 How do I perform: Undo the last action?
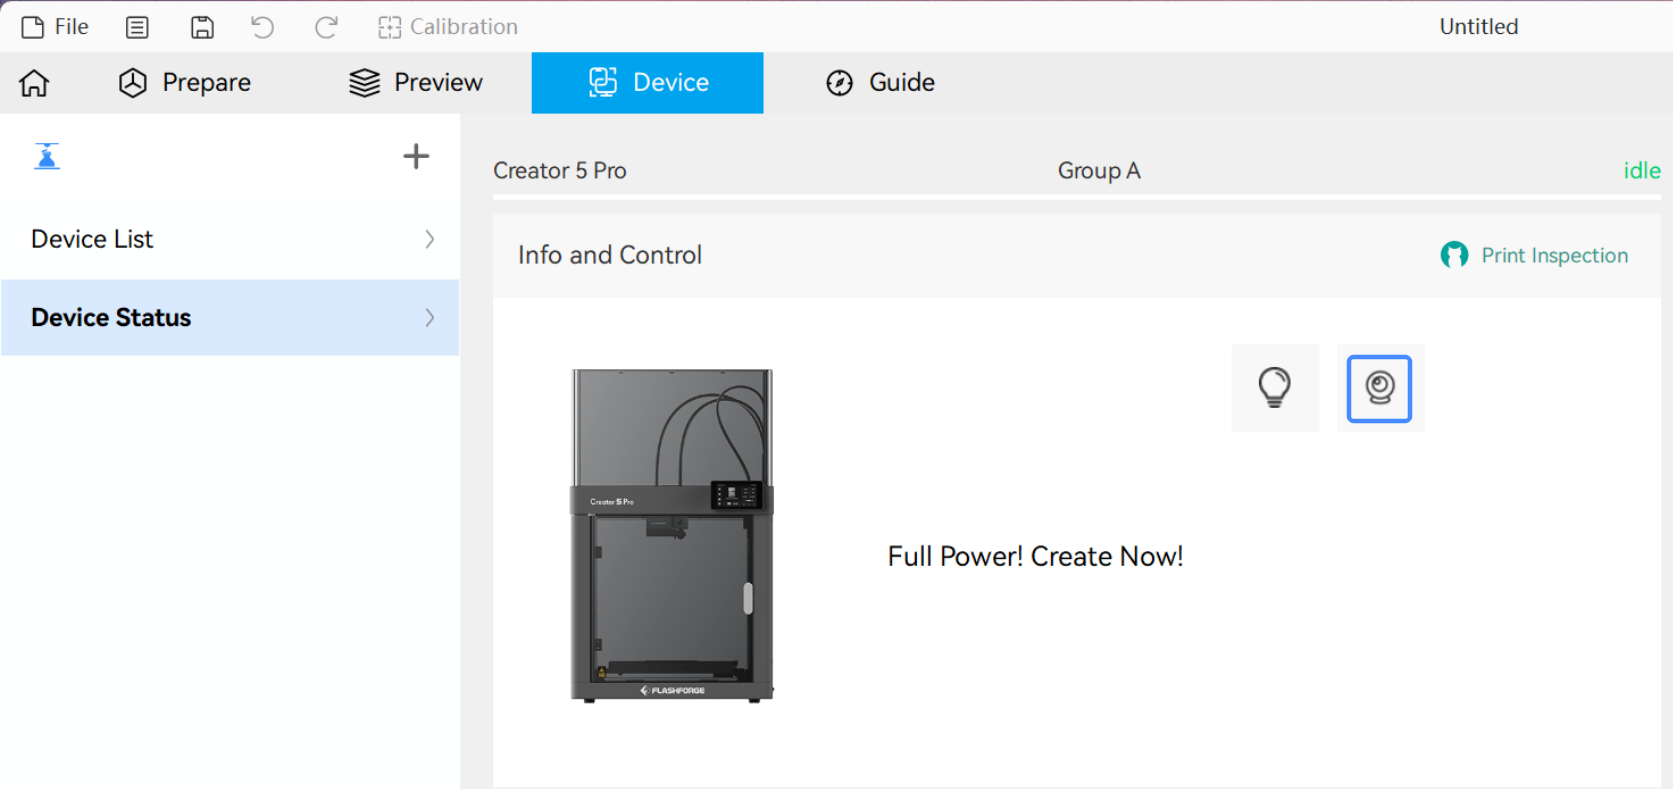click(263, 27)
